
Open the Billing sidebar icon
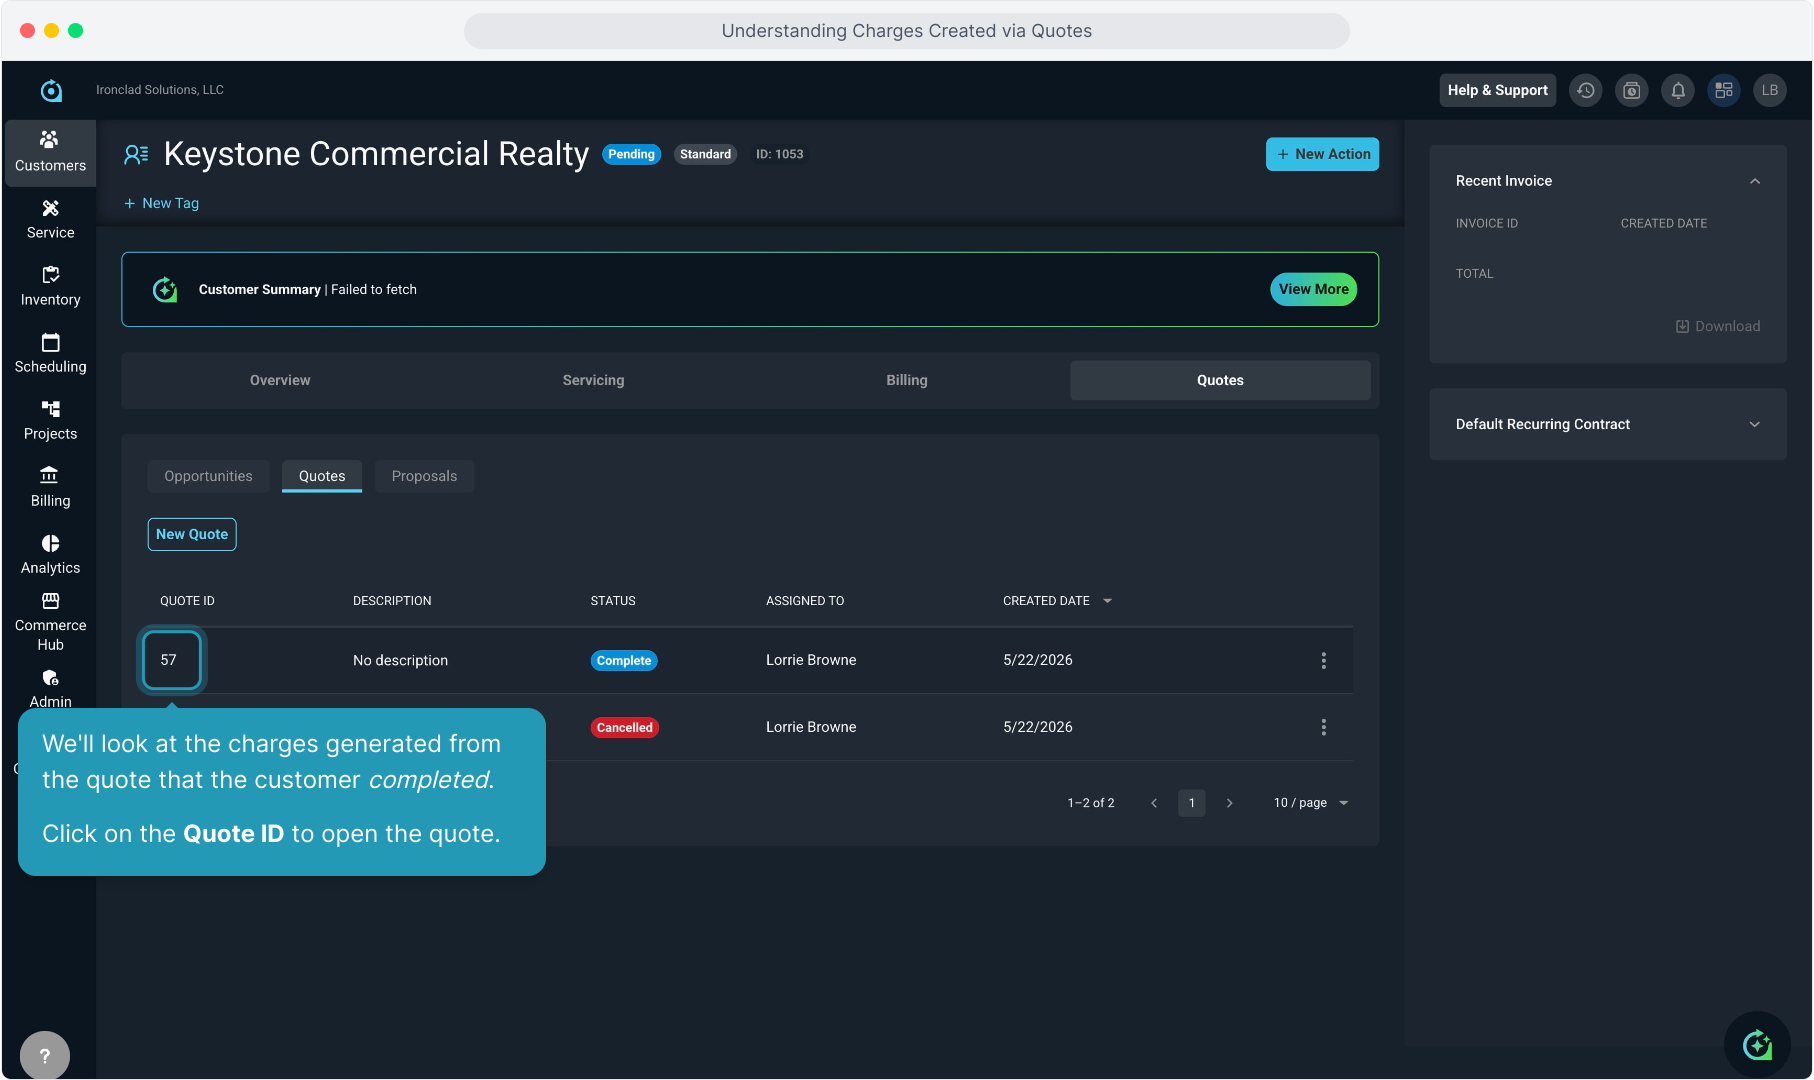pos(50,475)
